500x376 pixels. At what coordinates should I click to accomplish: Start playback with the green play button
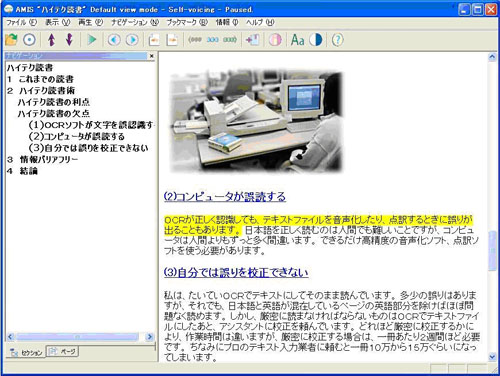pos(91,40)
